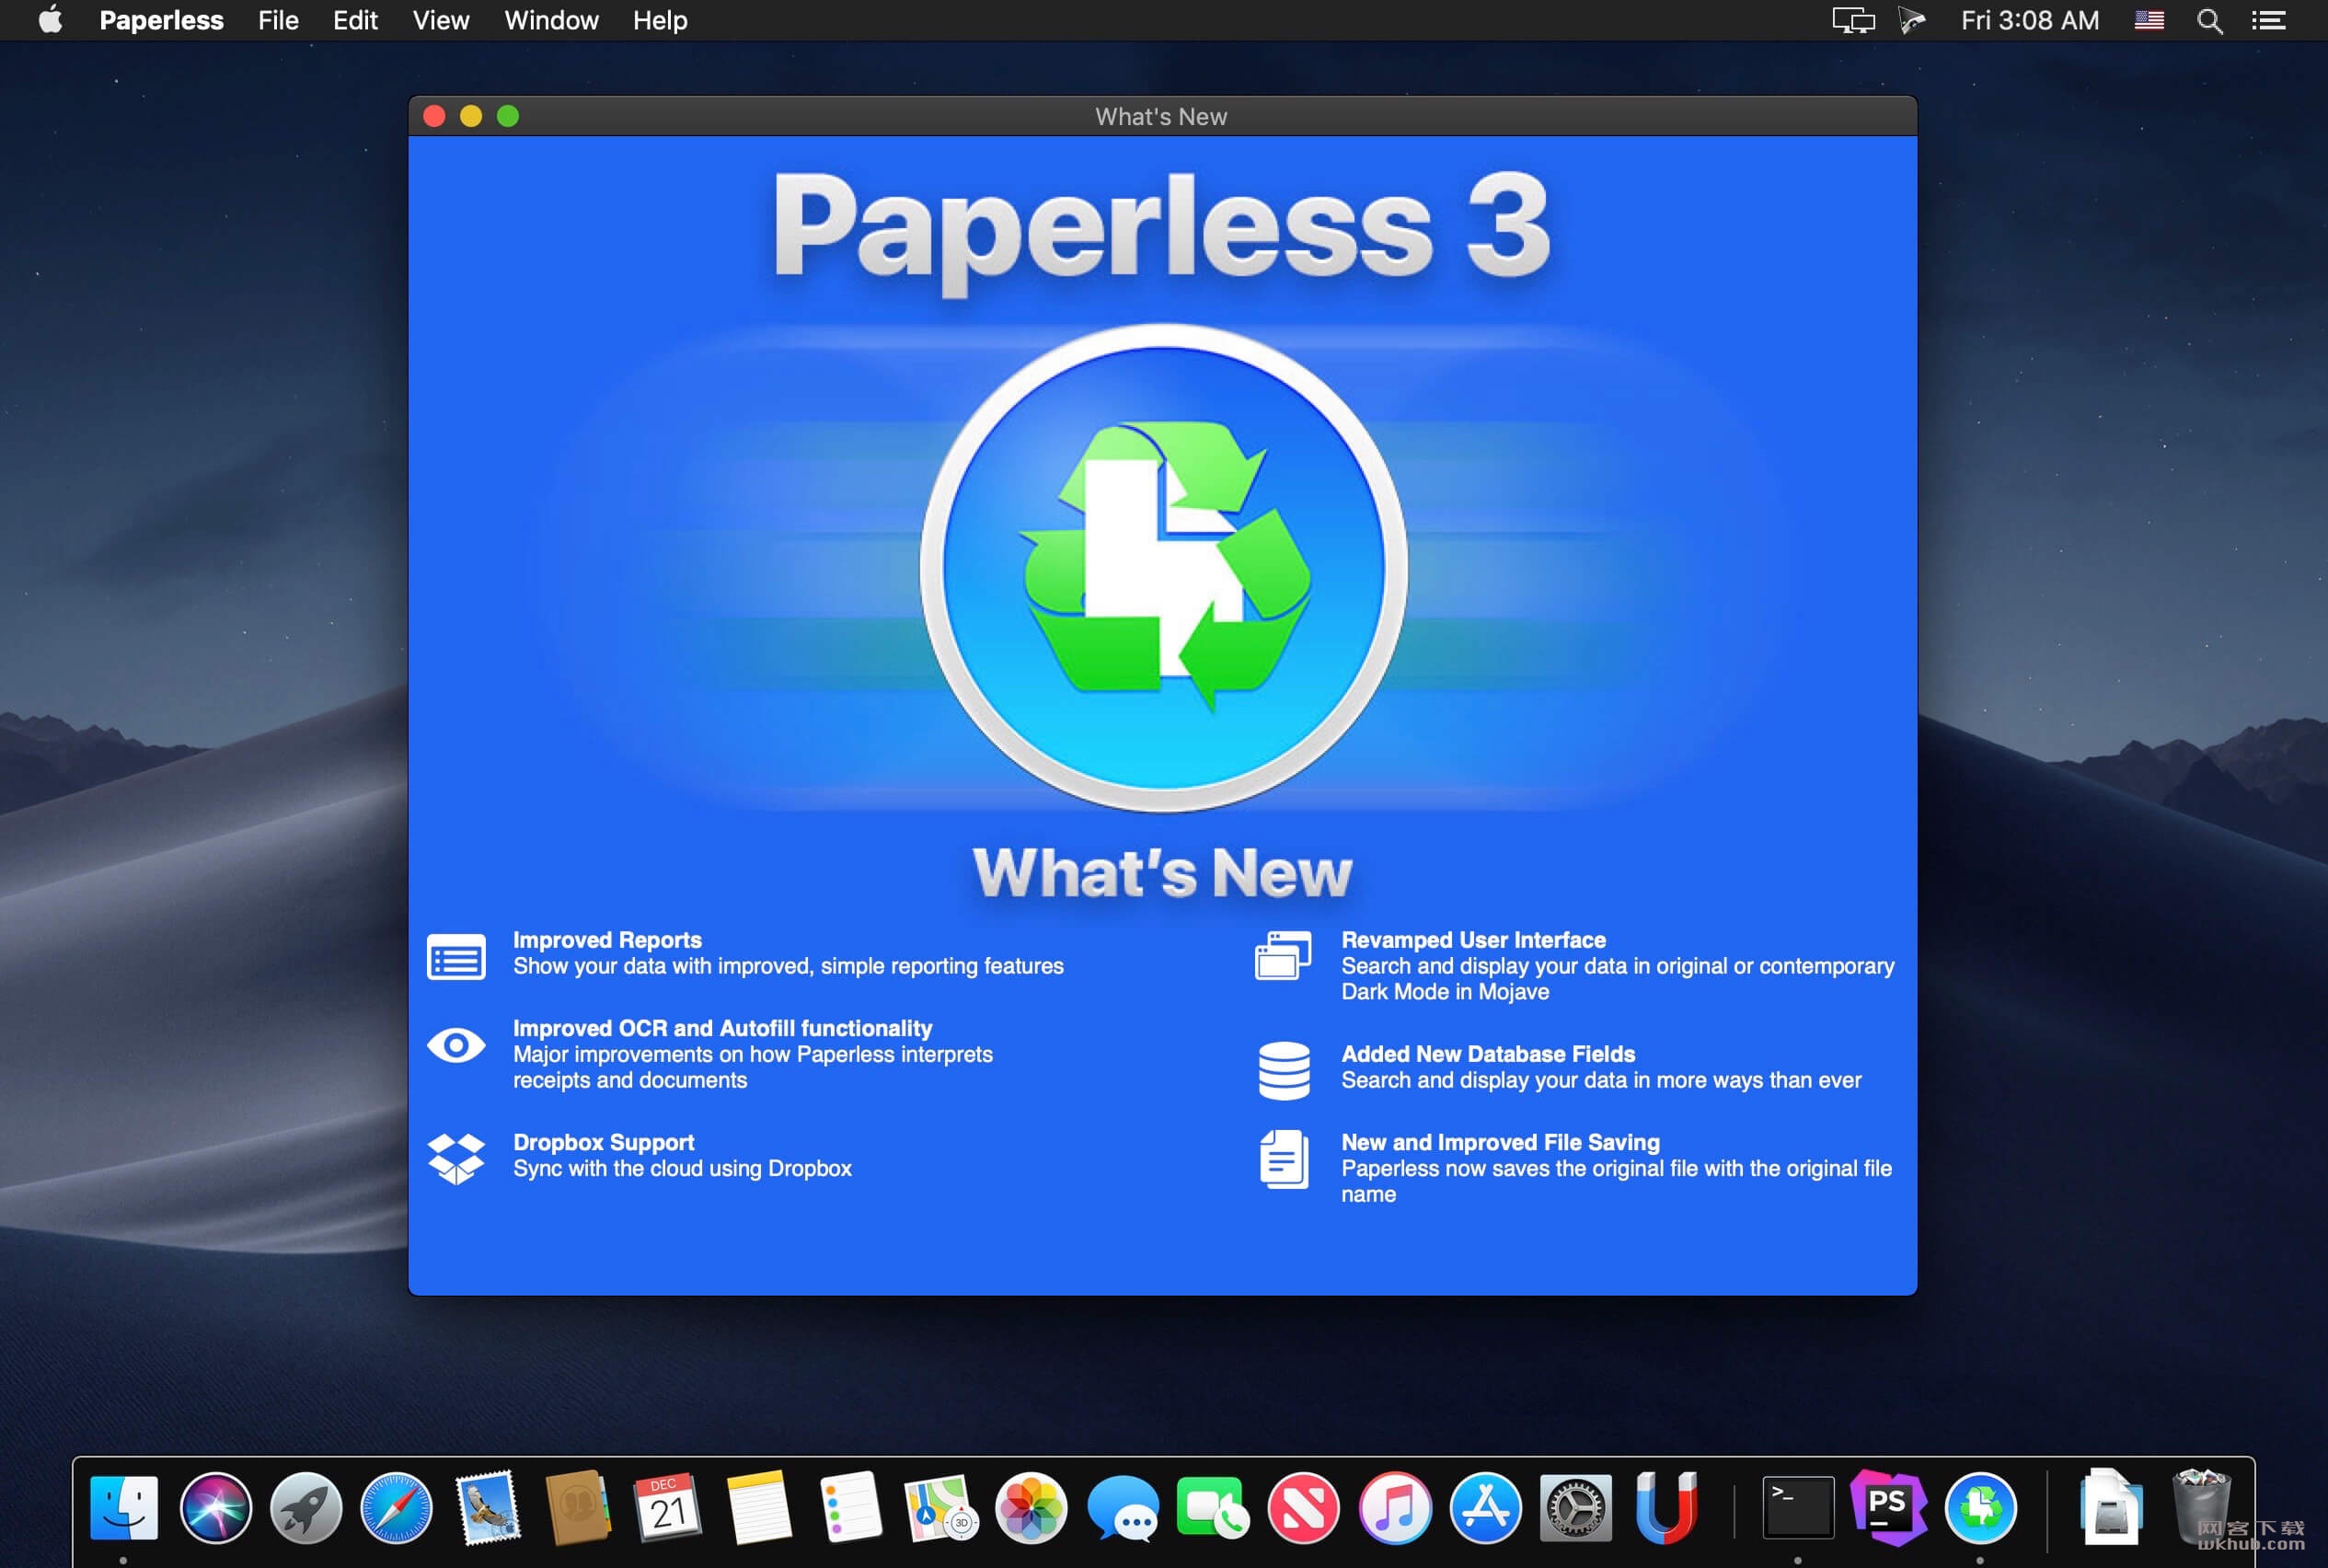2328x1568 pixels.
Task: Open the Window menu
Action: [x=551, y=20]
